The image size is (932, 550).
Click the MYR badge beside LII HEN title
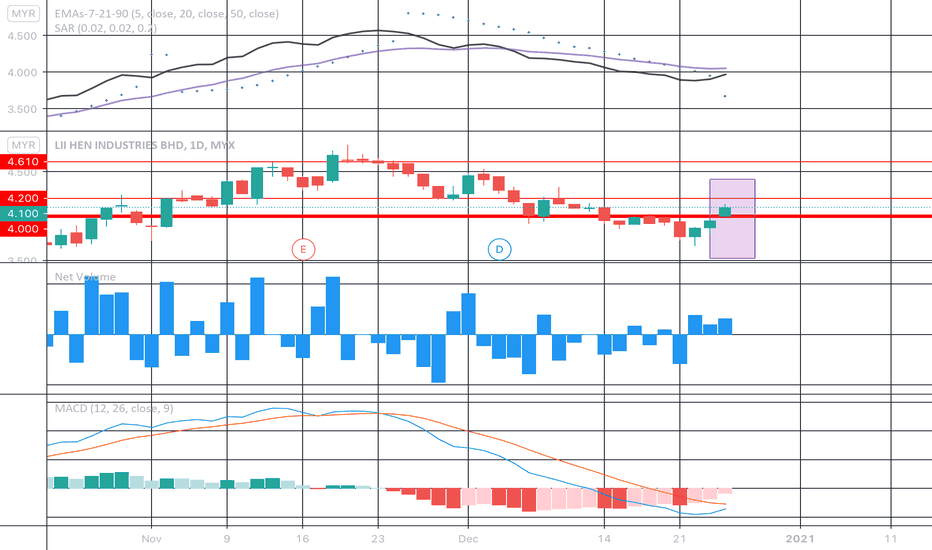24,145
